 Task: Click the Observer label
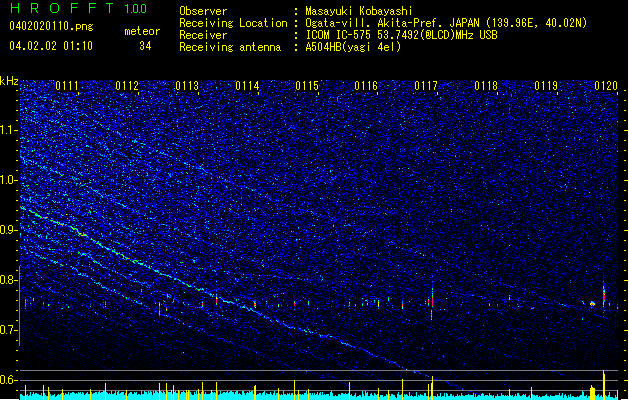tap(203, 11)
